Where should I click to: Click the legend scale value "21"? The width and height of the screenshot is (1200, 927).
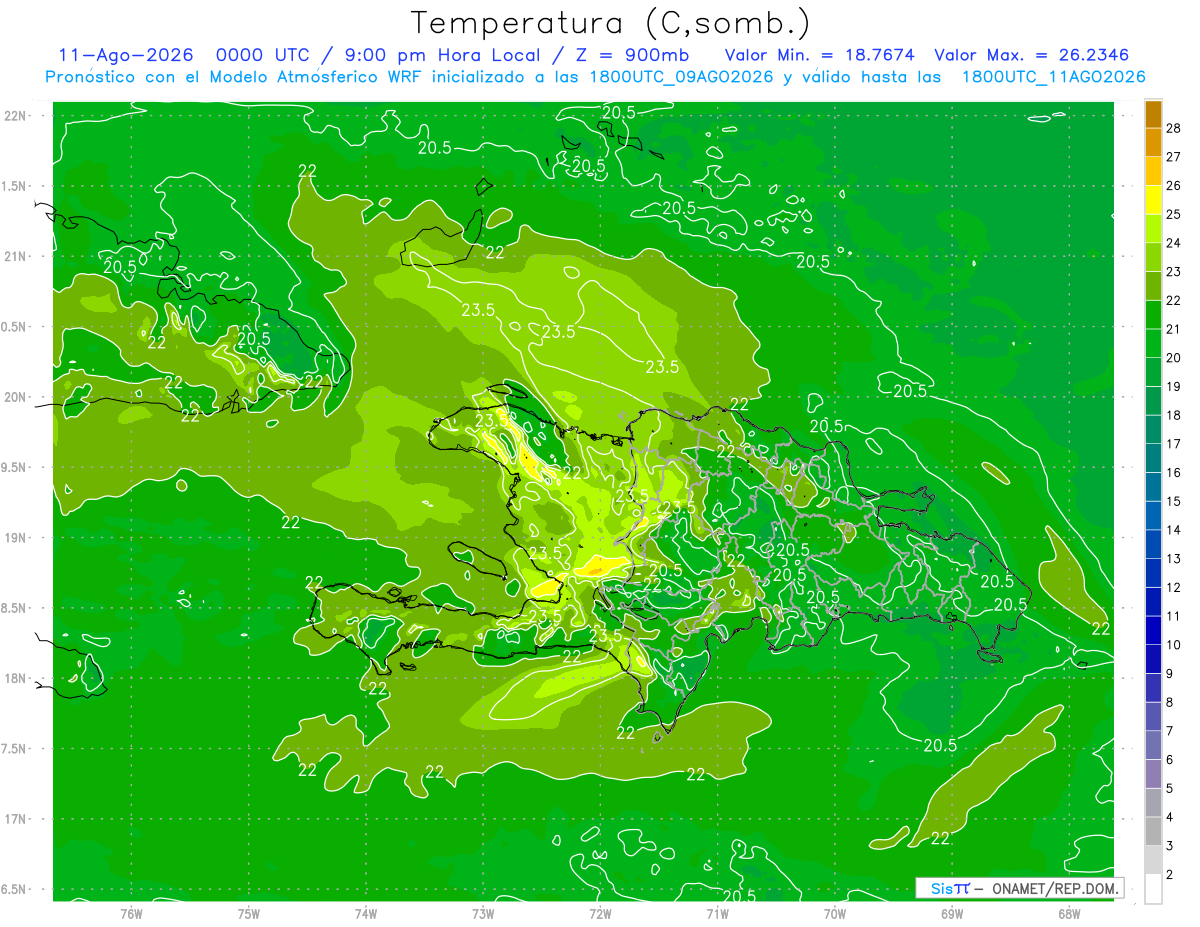1174,329
